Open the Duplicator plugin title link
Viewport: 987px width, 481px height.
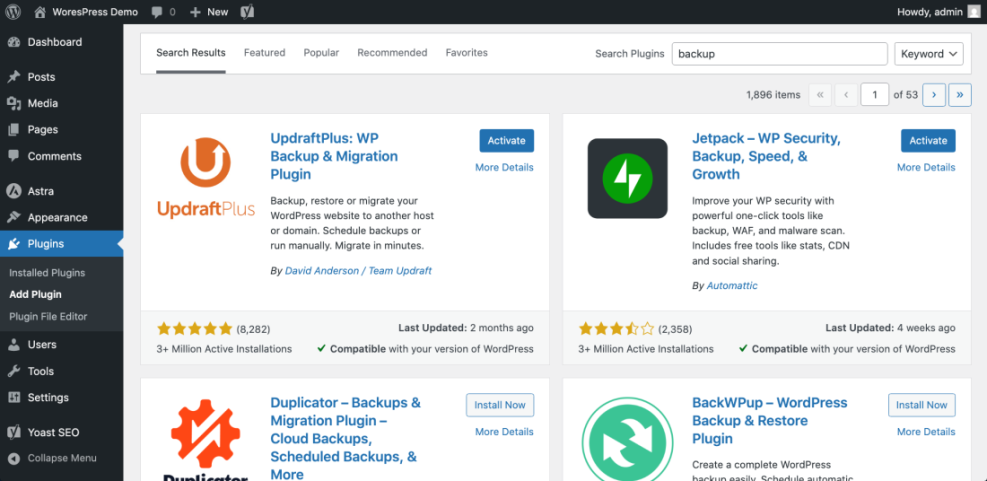click(x=346, y=438)
